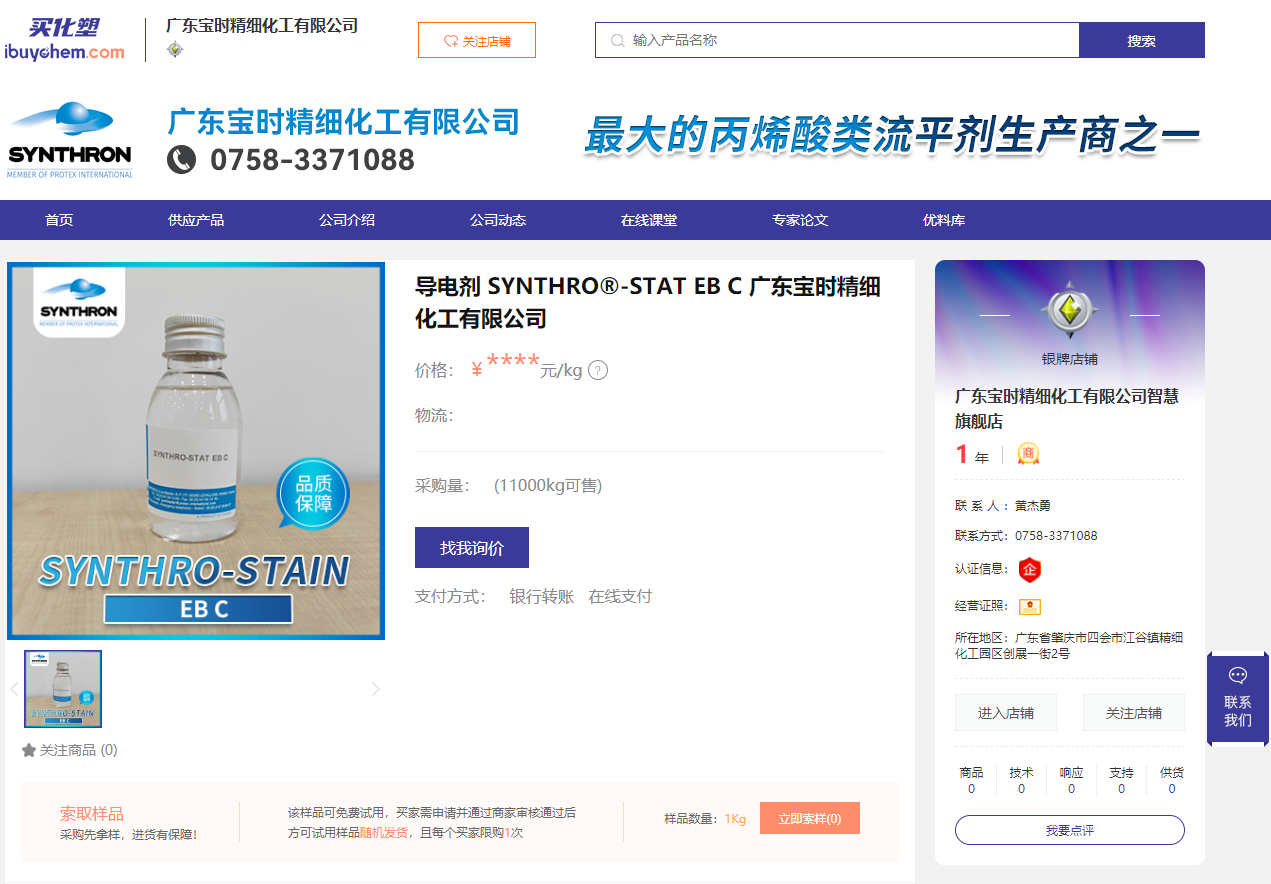Screen dimensions: 1271x884
Task: Click the (11000kg可售) quantity text
Action: (x=548, y=486)
